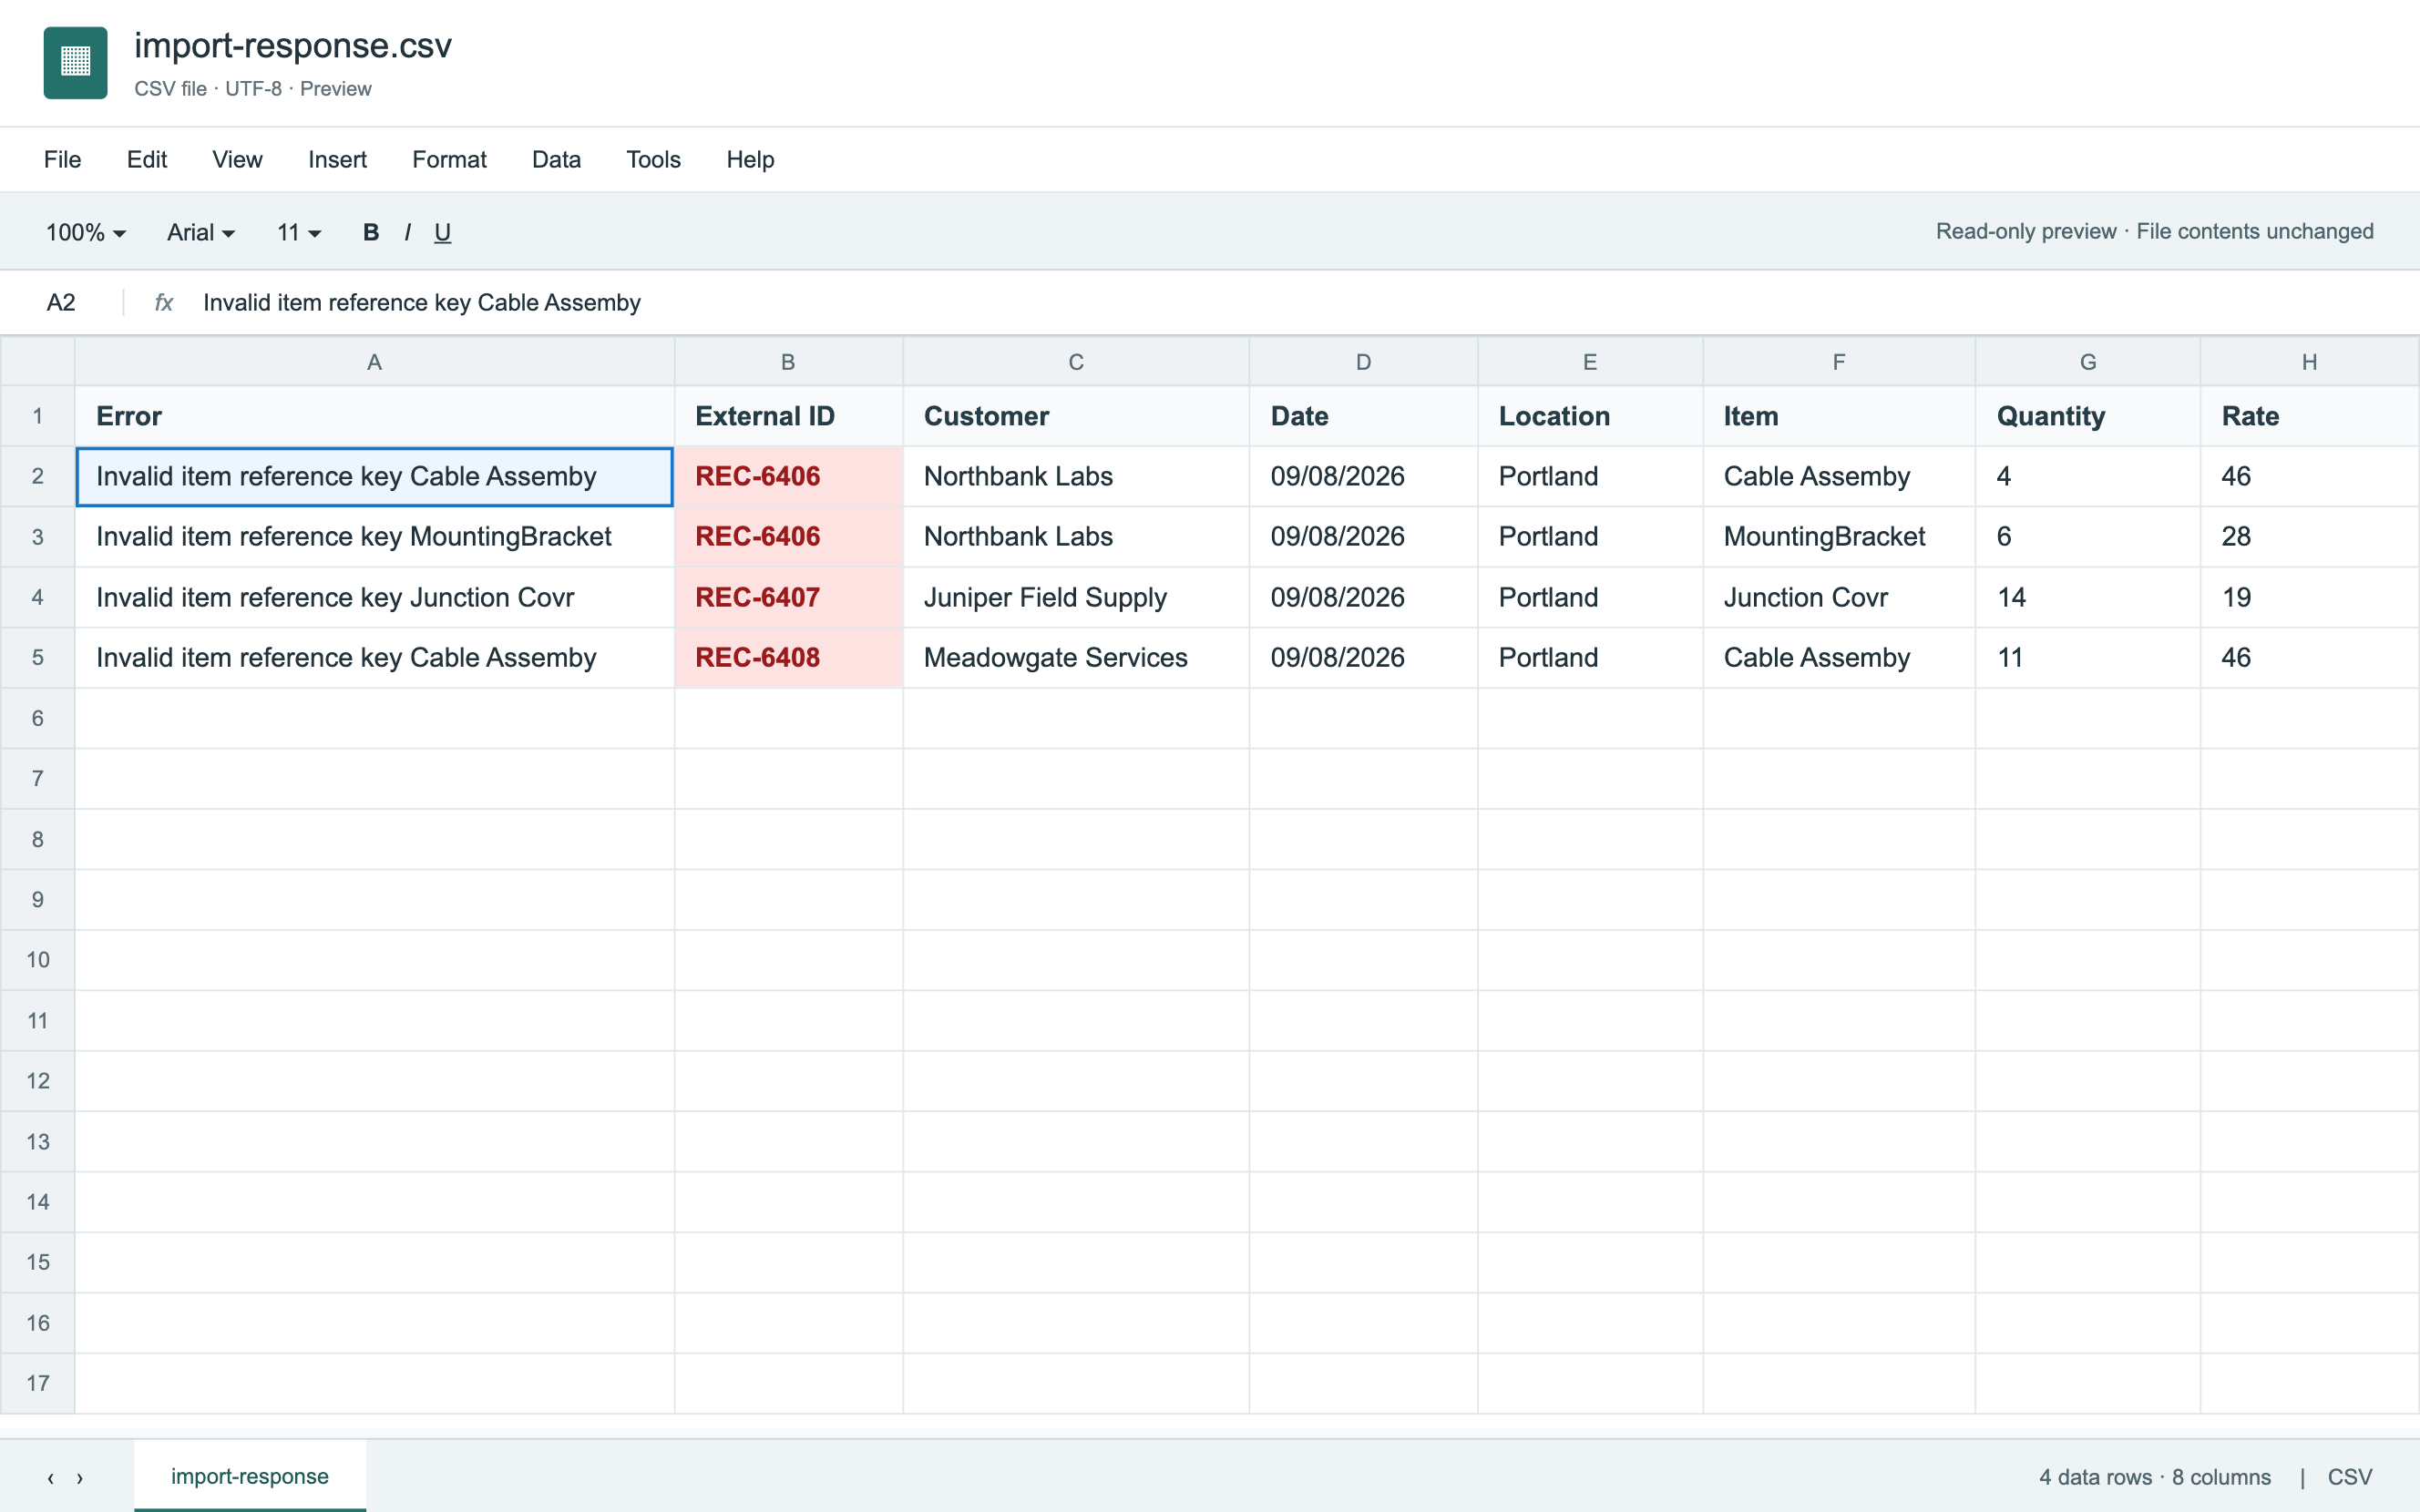
Task: Click the quantity 14 cell
Action: (x=2087, y=597)
